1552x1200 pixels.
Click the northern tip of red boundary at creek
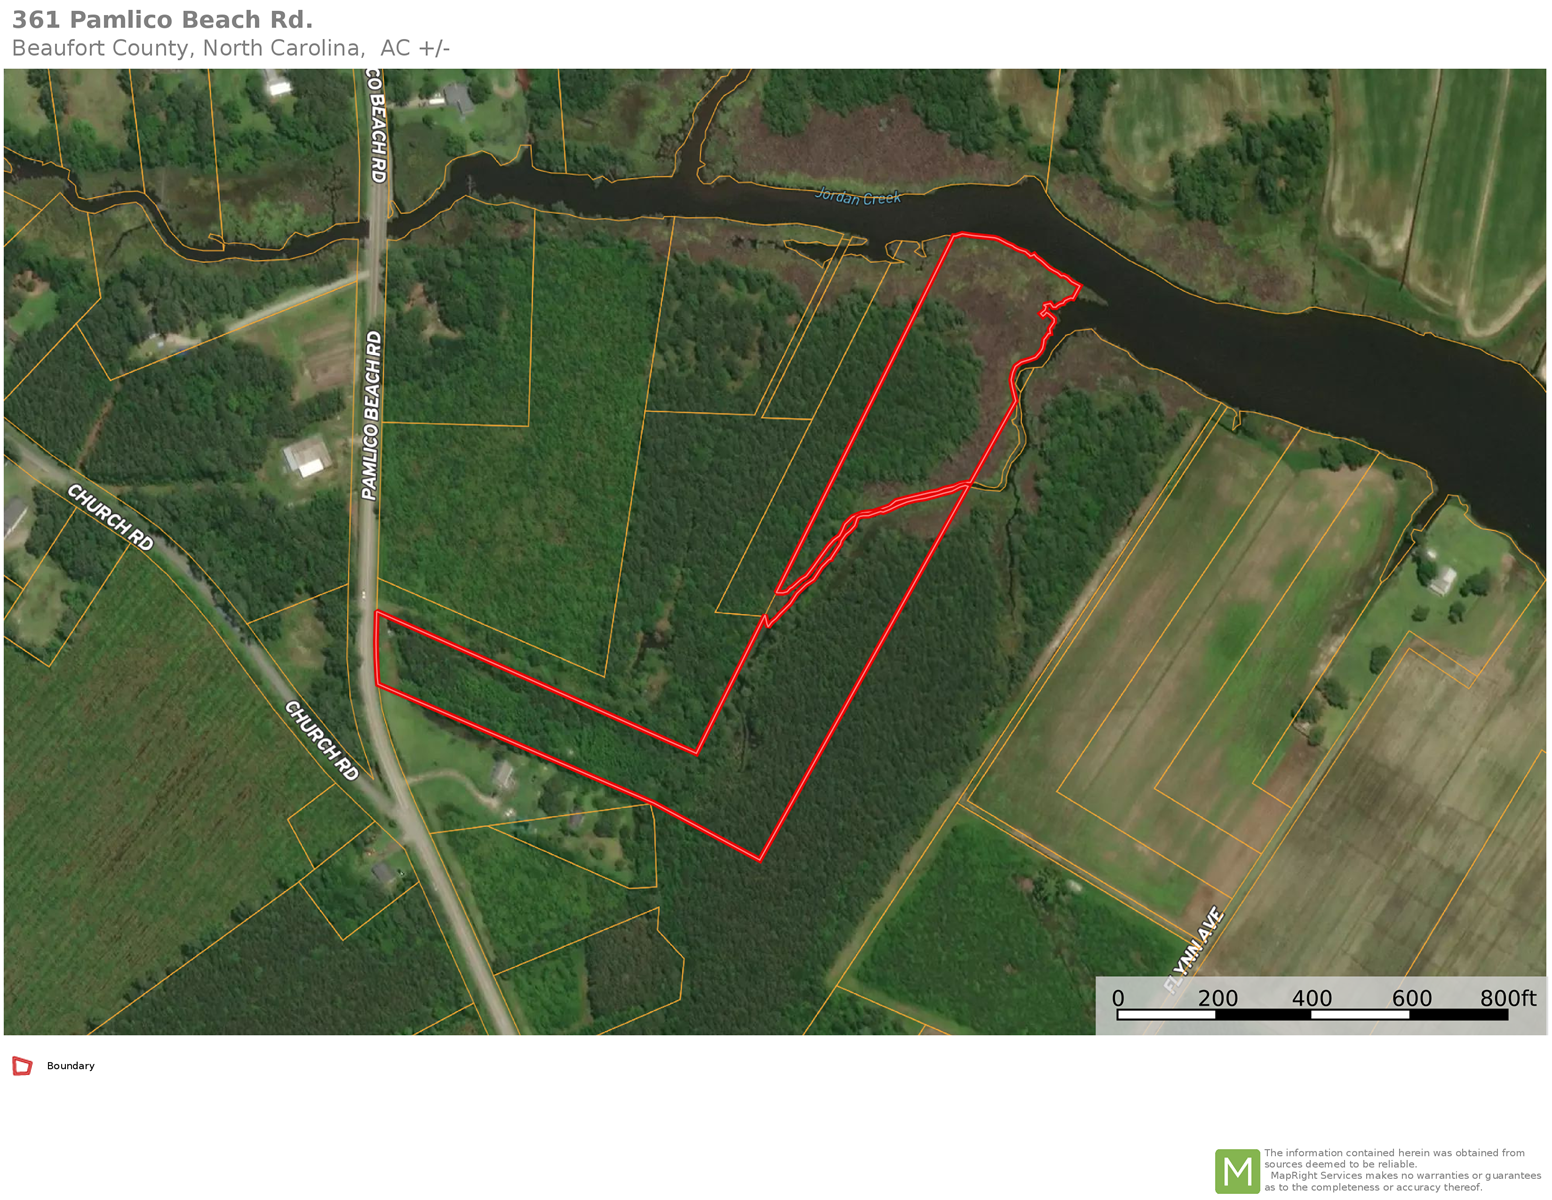[960, 236]
